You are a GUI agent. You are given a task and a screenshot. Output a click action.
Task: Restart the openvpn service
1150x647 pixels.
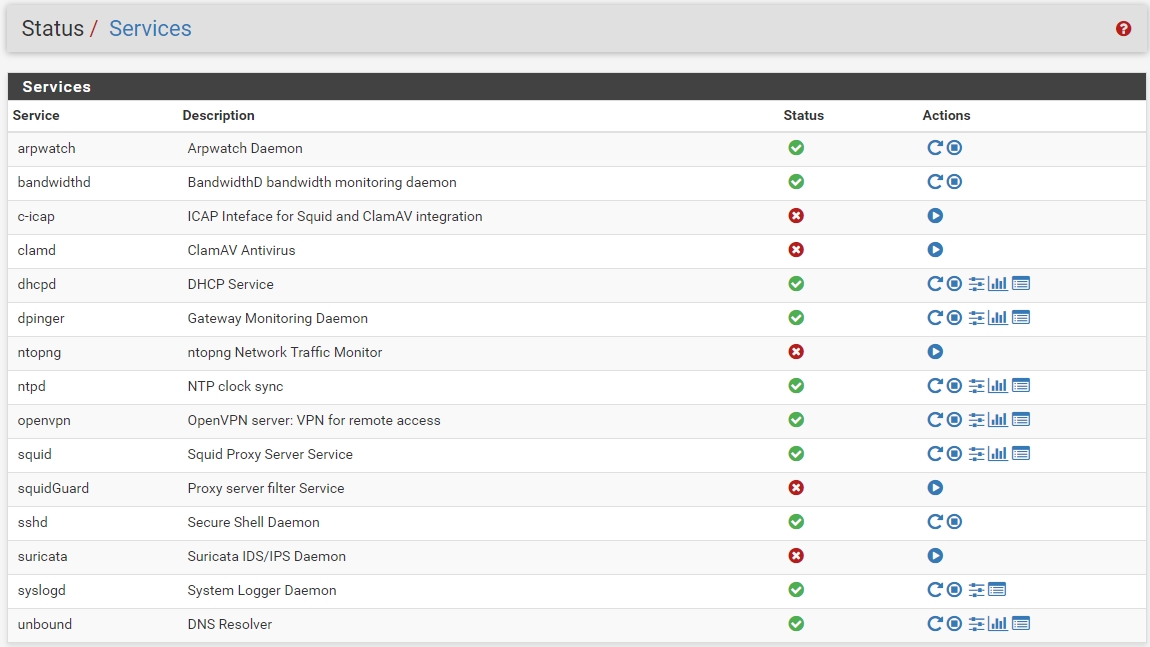tap(934, 420)
